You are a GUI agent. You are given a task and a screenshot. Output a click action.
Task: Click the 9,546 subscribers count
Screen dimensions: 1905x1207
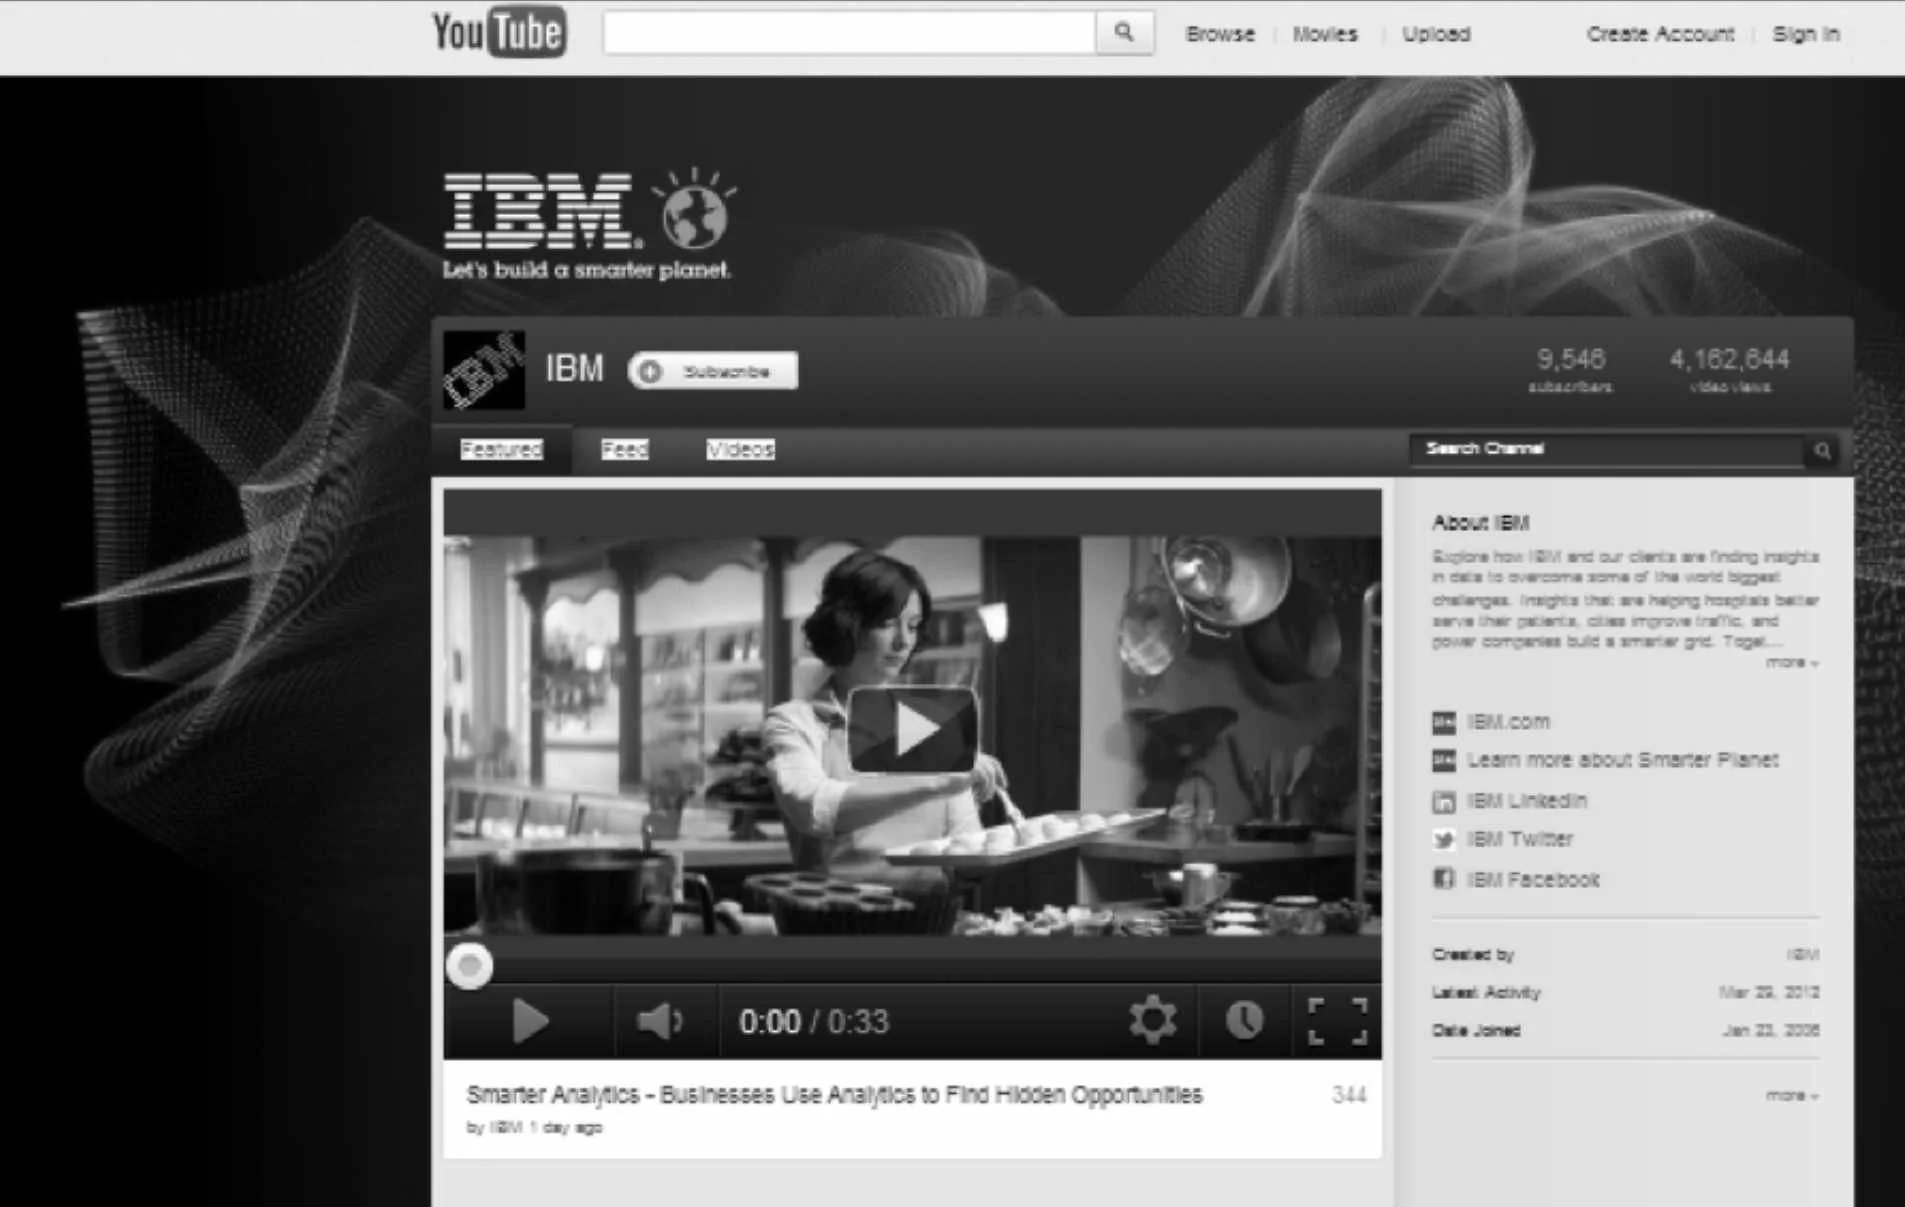click(x=1570, y=370)
